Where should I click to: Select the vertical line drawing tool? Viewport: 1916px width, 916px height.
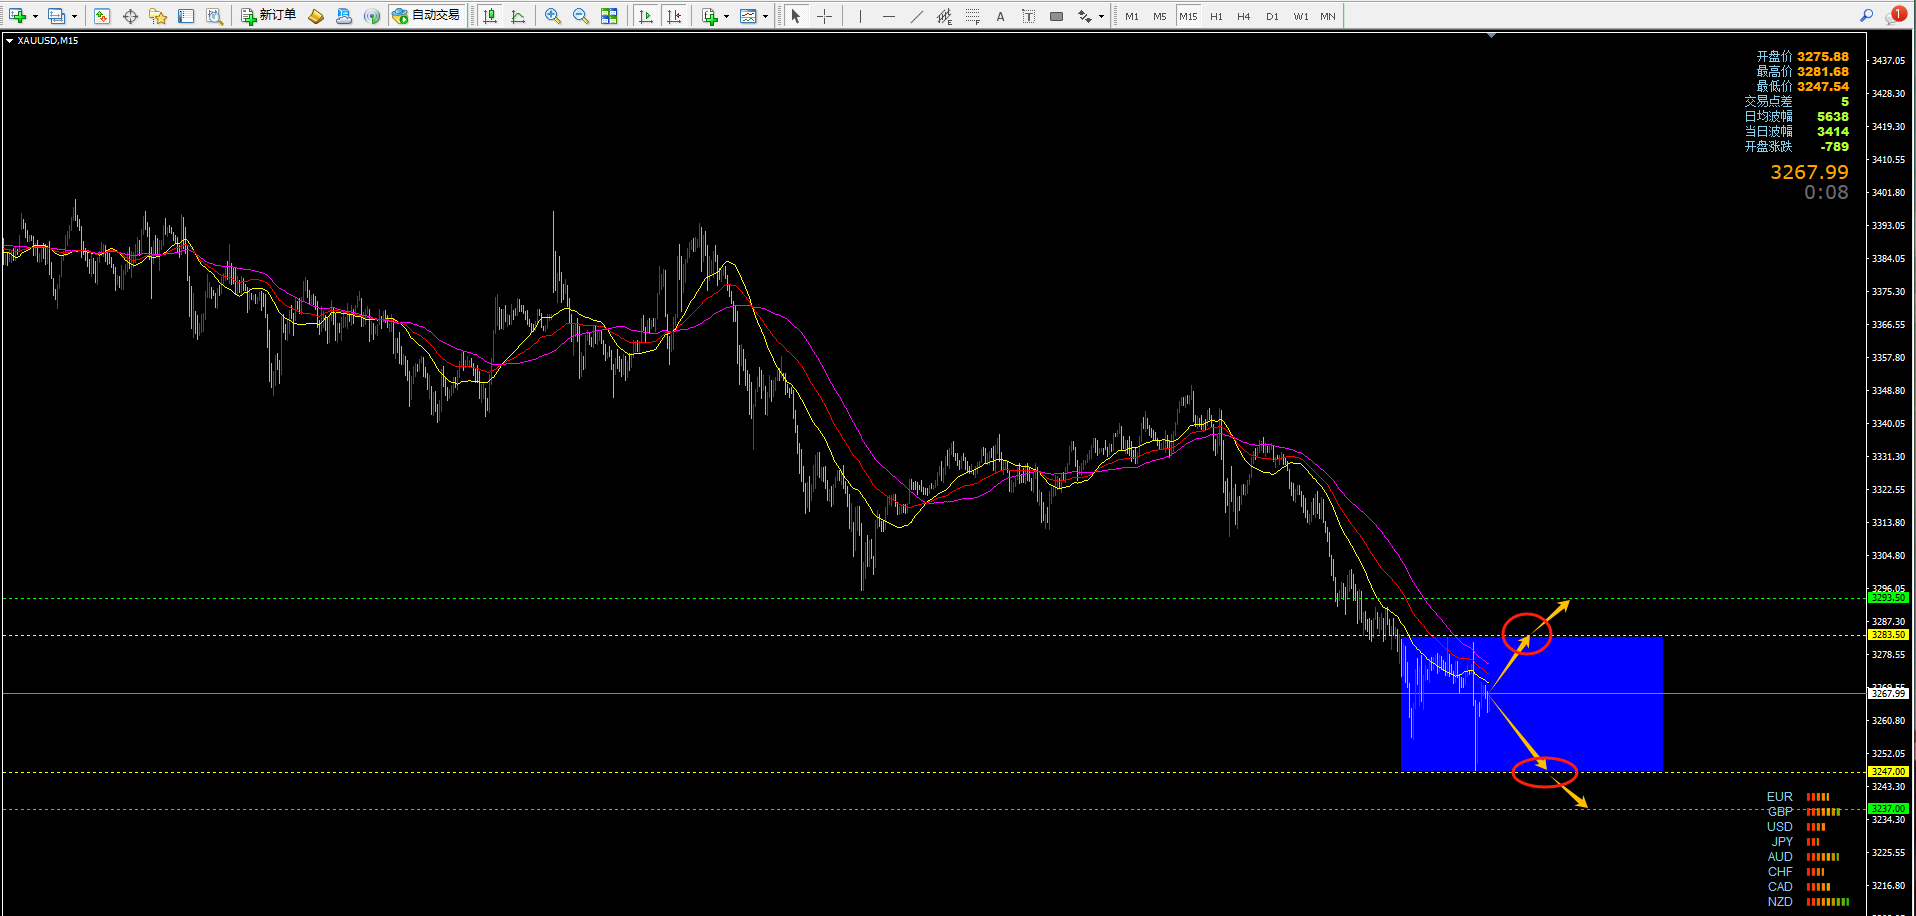coord(860,16)
